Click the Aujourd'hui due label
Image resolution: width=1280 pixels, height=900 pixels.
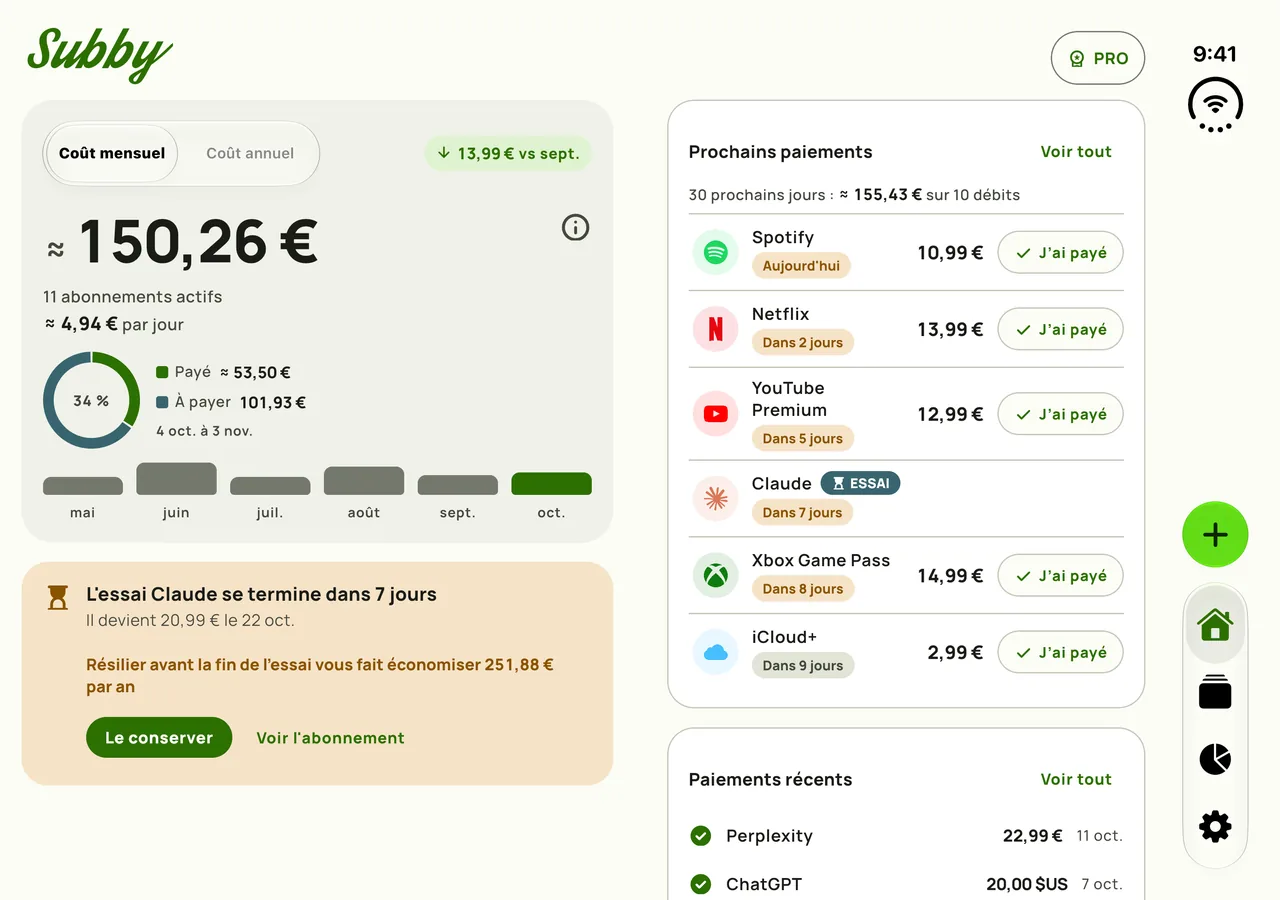[x=801, y=266]
